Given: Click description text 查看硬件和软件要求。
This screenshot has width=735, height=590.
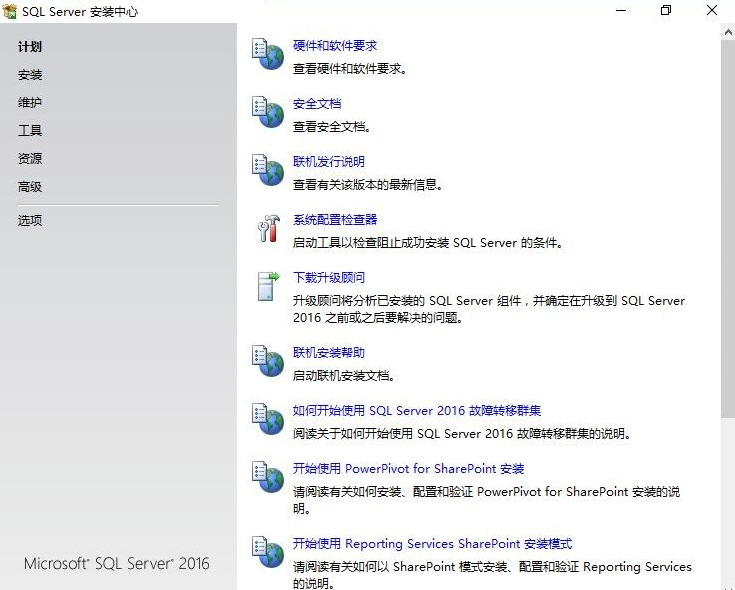Looking at the screenshot, I should click(x=350, y=69).
